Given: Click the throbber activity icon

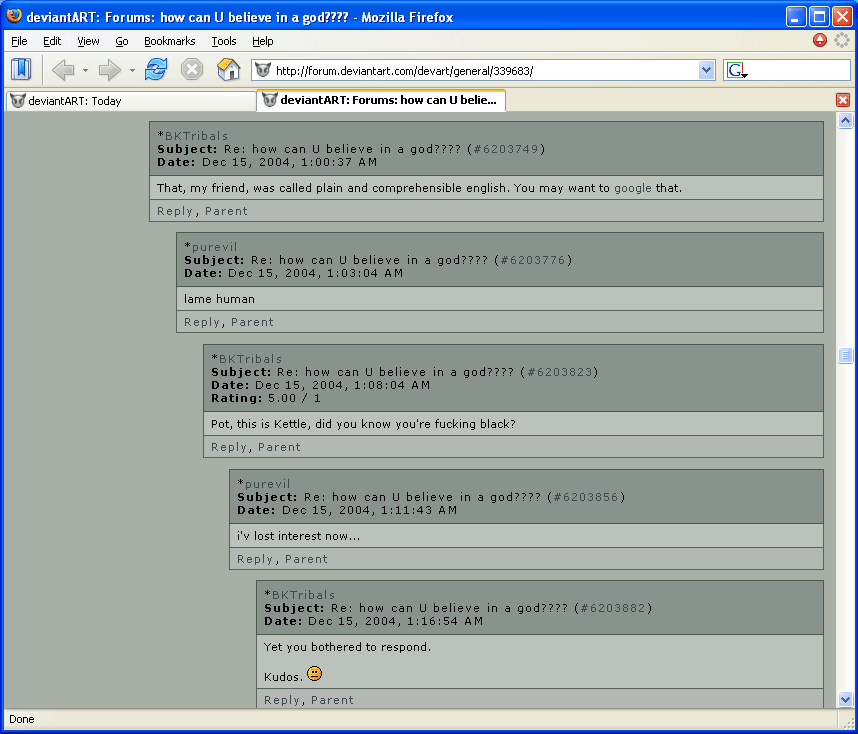Looking at the screenshot, I should tap(842, 40).
